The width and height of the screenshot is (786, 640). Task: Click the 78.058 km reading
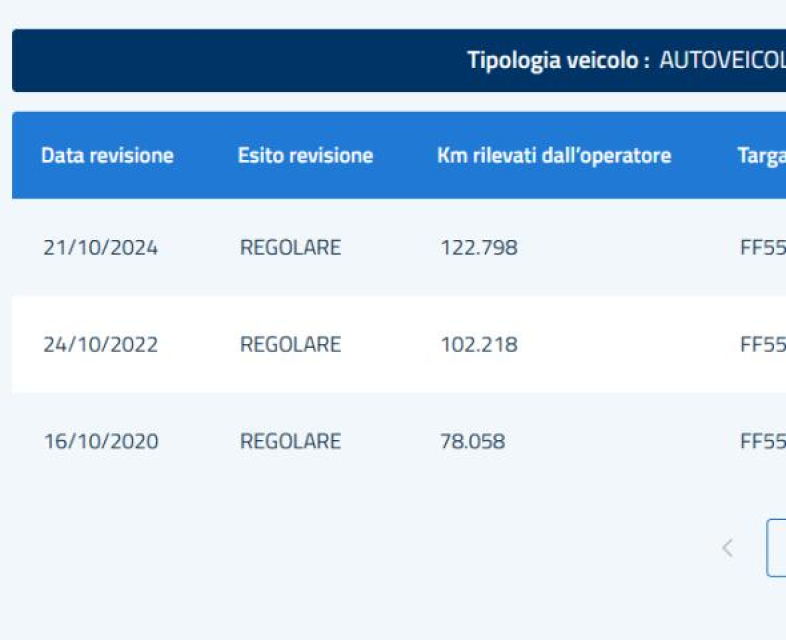(473, 441)
